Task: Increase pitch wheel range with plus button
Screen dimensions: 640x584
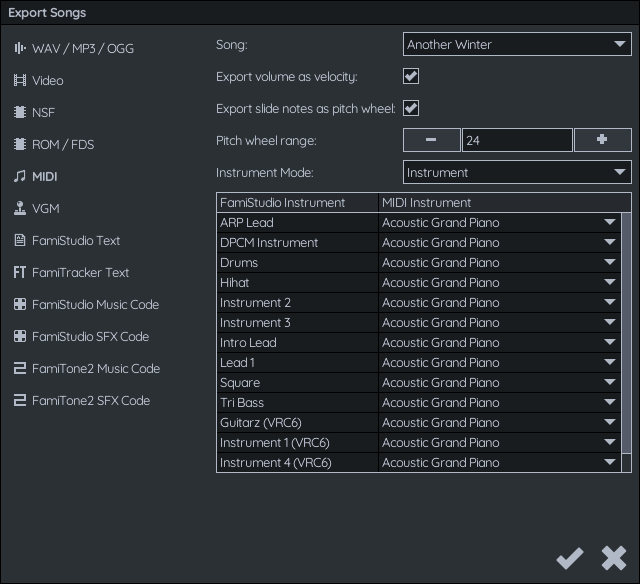Action: (x=603, y=140)
